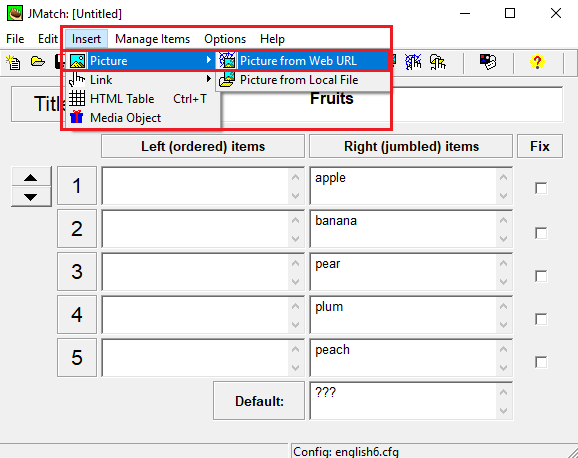
Task: Click the Default text field containing ???
Action: pyautogui.click(x=411, y=401)
